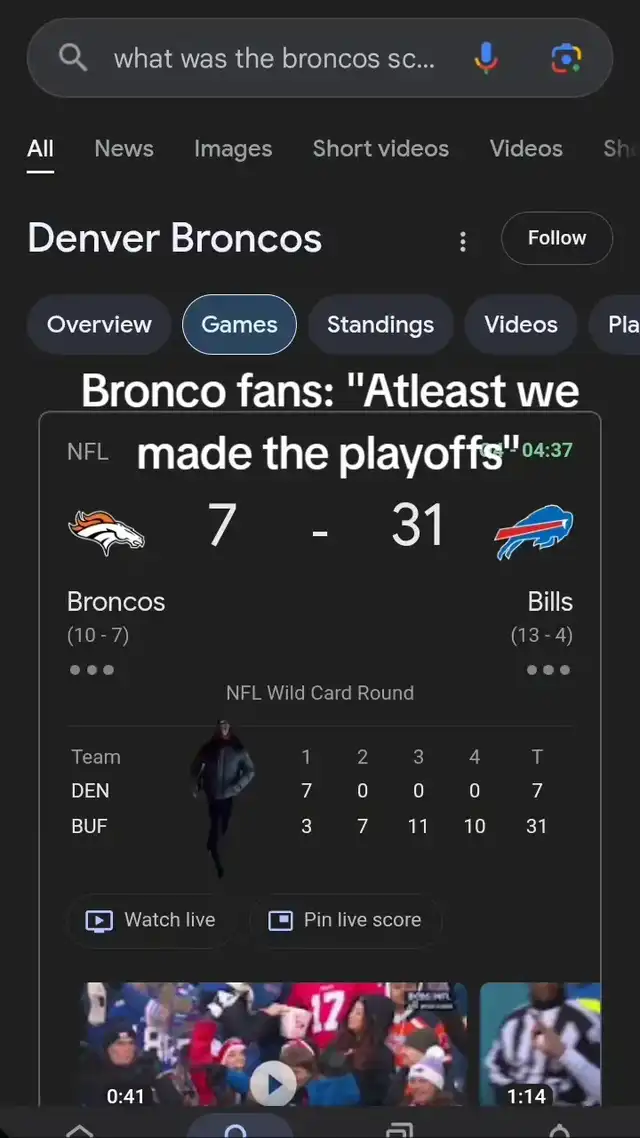This screenshot has height=1138, width=640.
Task: Switch to the Images tab
Action: point(233,149)
